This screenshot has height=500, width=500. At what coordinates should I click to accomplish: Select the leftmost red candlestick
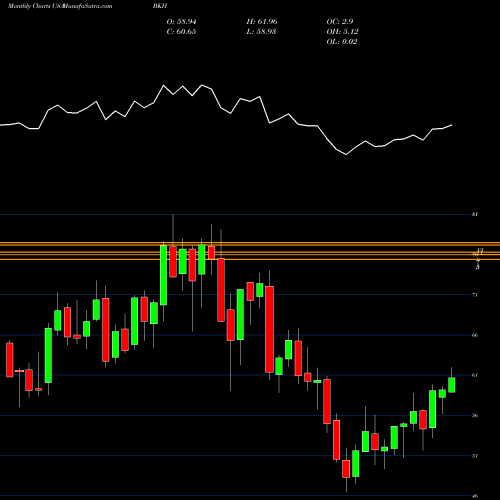pyautogui.click(x=10, y=360)
